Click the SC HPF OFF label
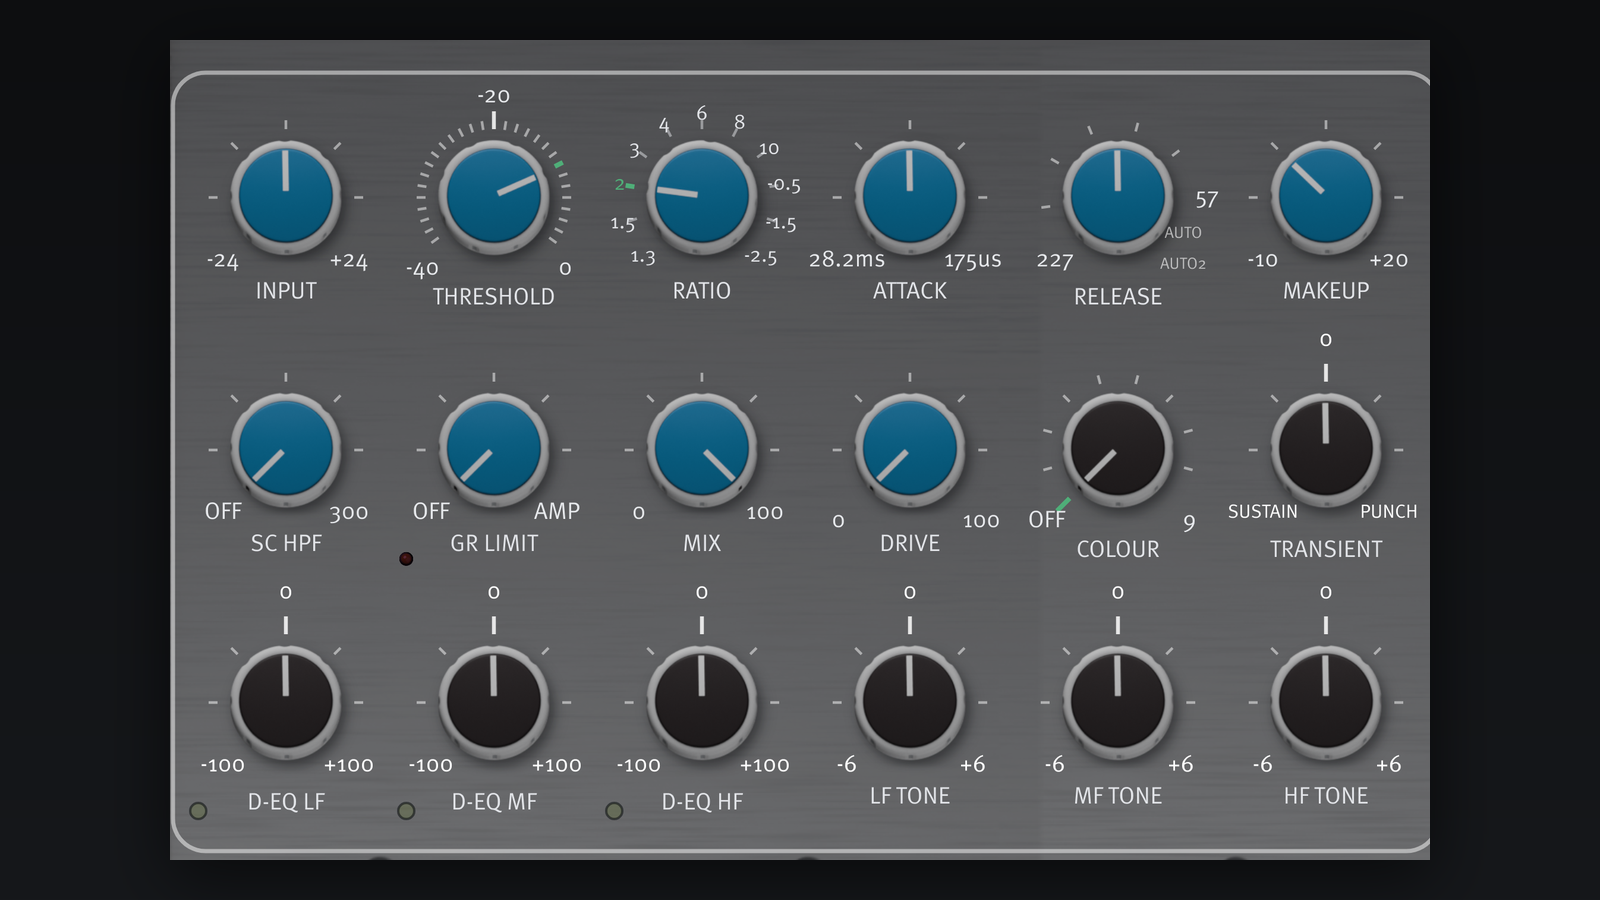 (223, 511)
